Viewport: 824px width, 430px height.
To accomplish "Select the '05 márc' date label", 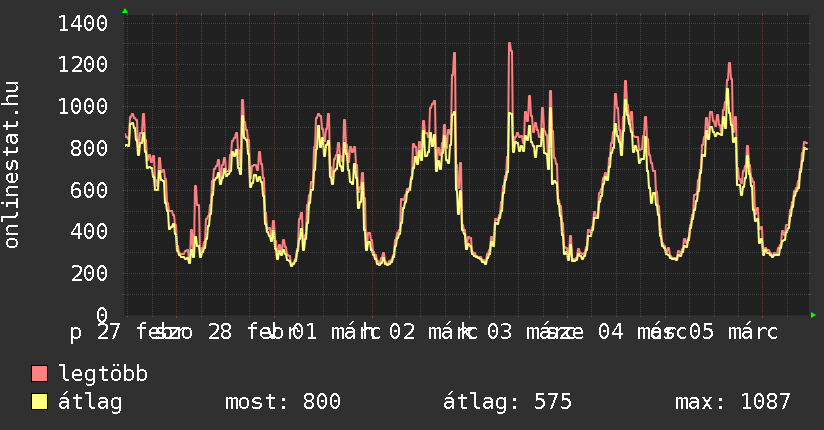I will [x=733, y=331].
